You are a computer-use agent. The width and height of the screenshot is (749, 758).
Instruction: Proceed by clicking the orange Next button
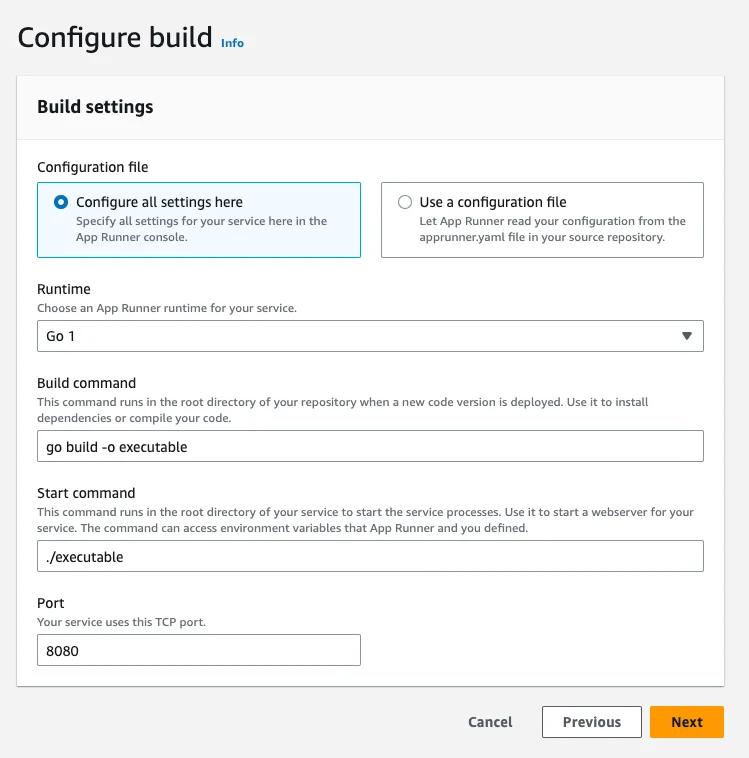coord(686,722)
